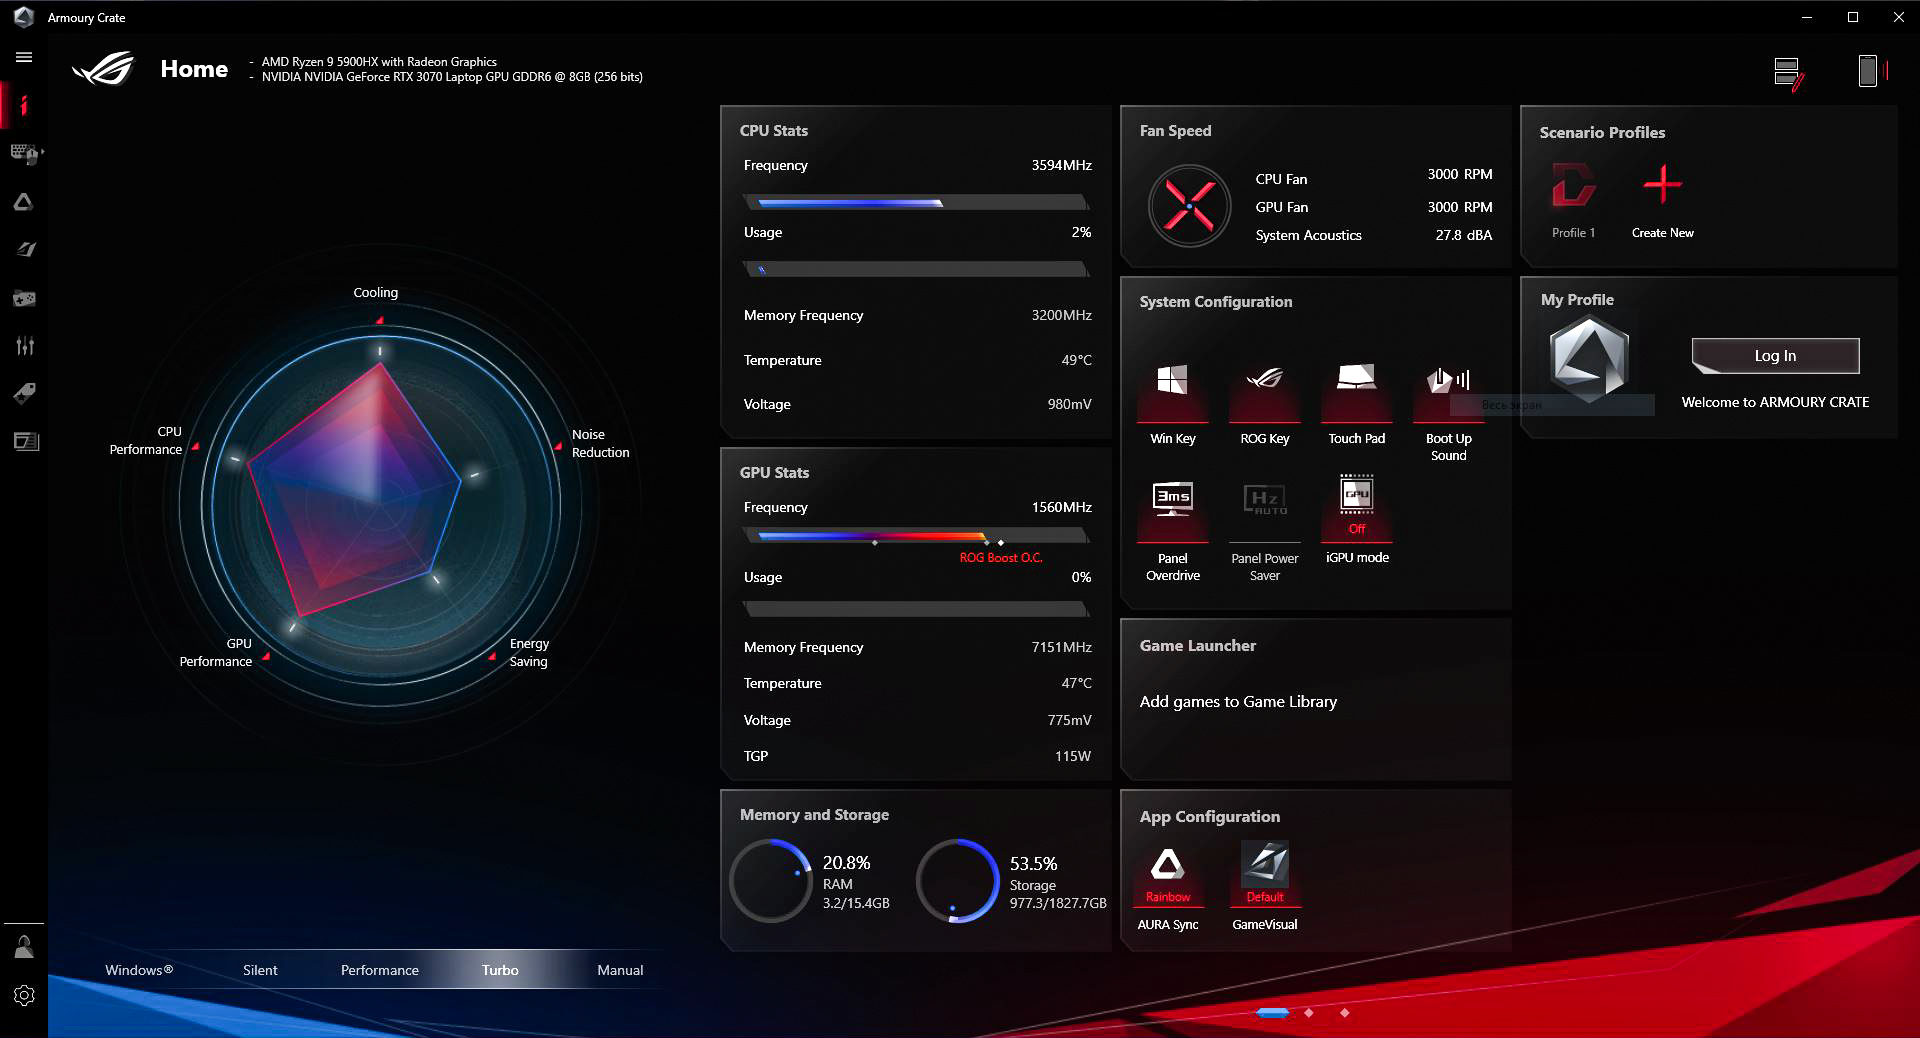Click the GPU Frequency ROG Boost bar
The image size is (1920, 1038).
[x=916, y=537]
